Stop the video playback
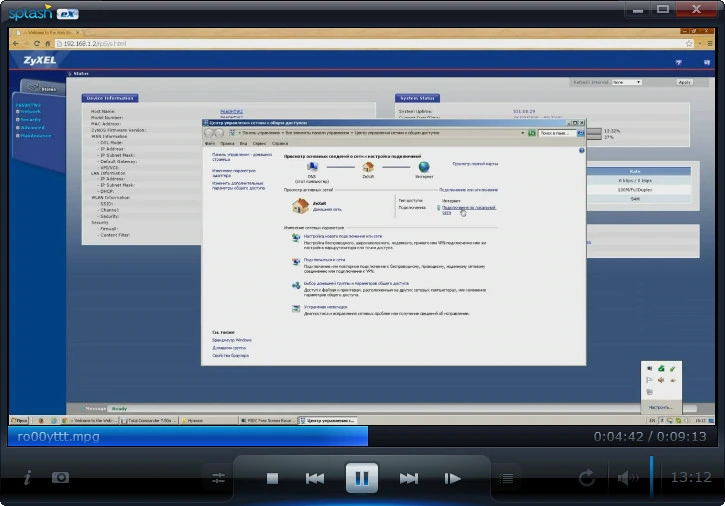Viewport: 725px width, 506px height. point(272,478)
